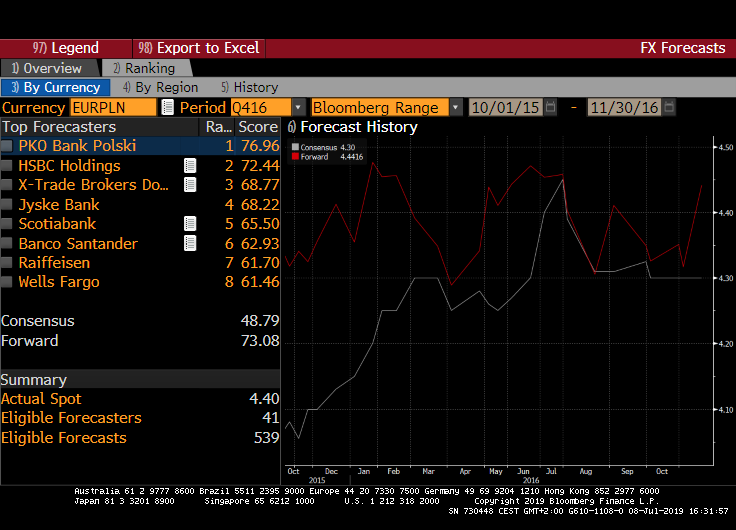Click the Forecast History panel number icon

pos(292,127)
